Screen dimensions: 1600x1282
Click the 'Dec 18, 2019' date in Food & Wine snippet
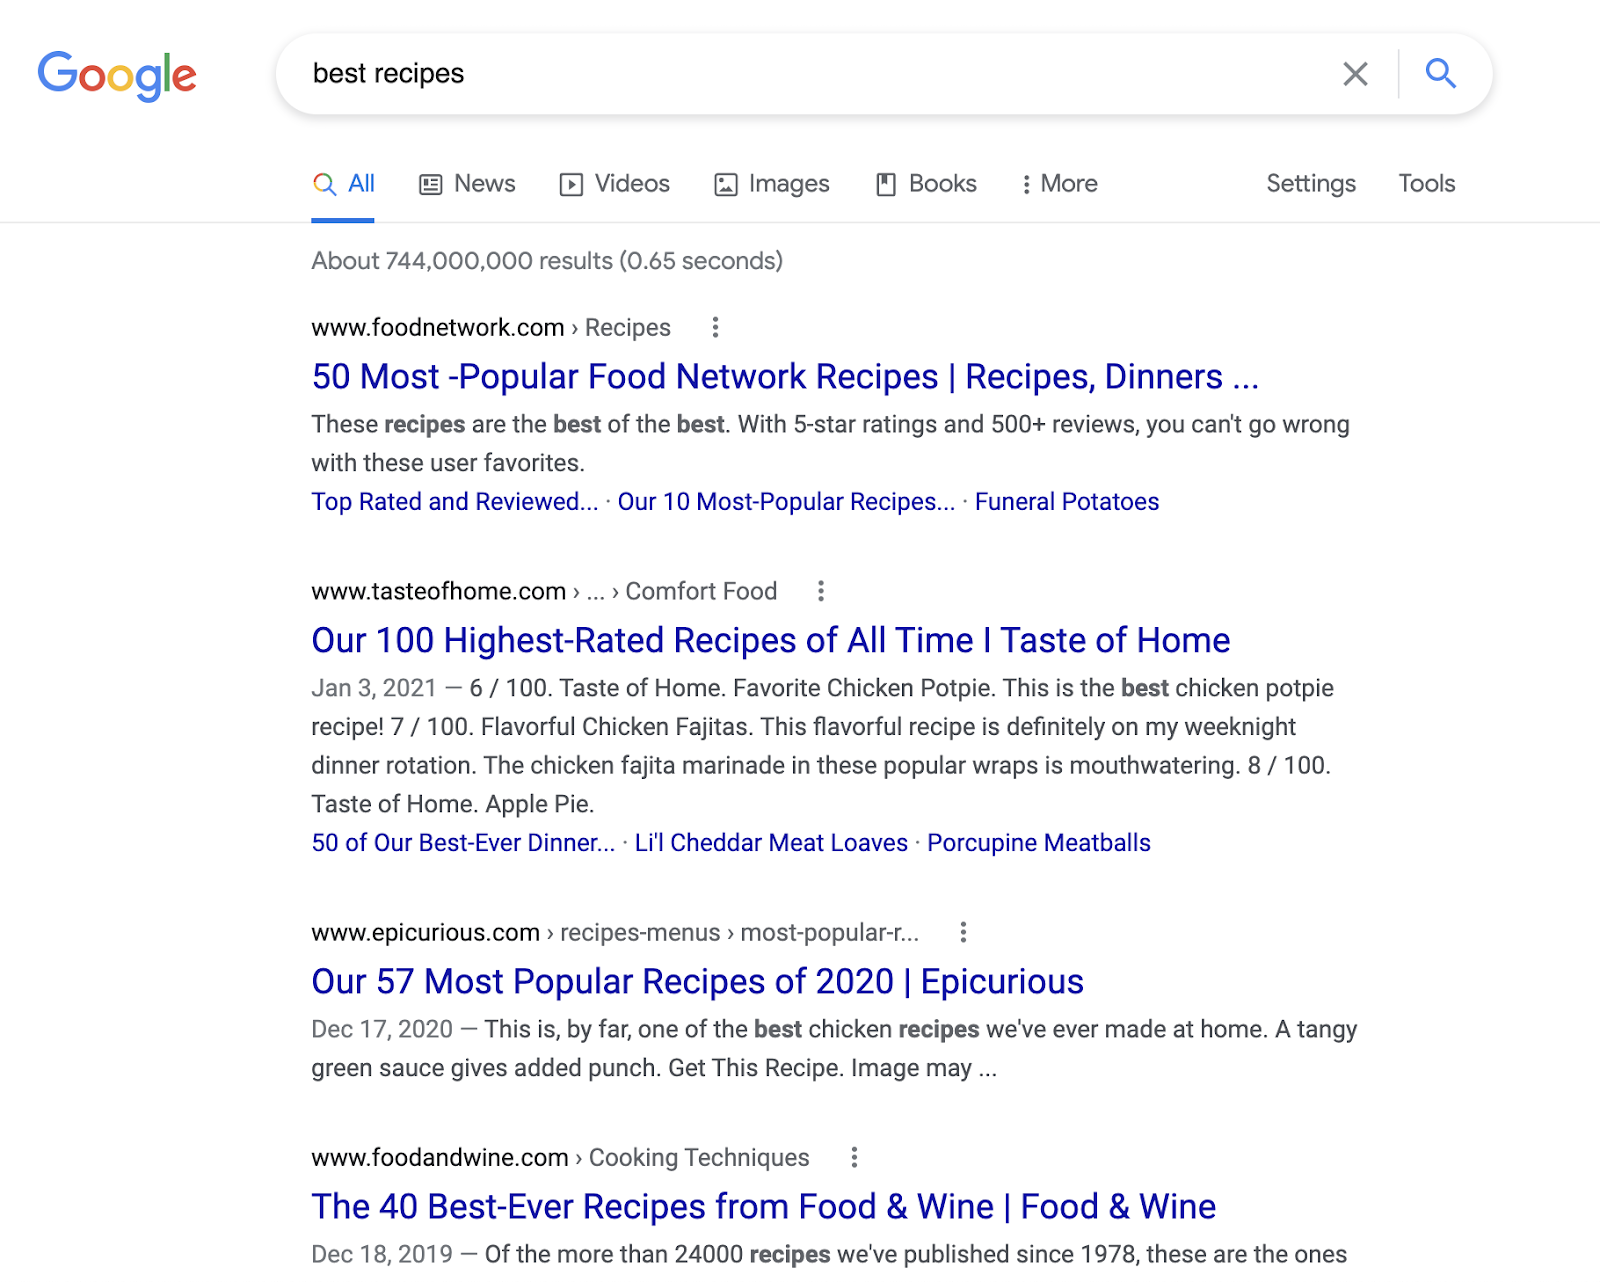pyautogui.click(x=382, y=1254)
